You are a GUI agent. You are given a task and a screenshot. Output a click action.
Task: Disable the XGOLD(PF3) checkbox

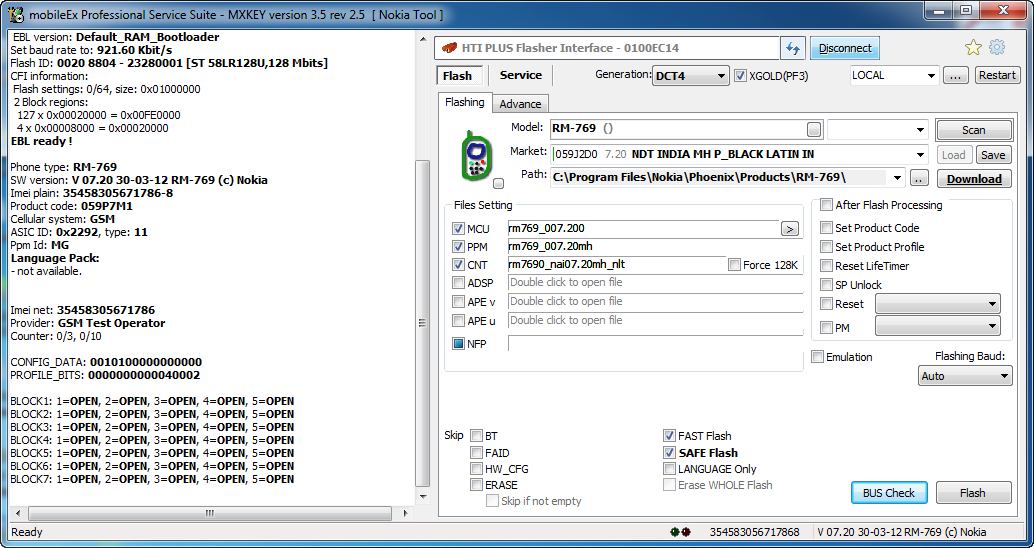740,76
